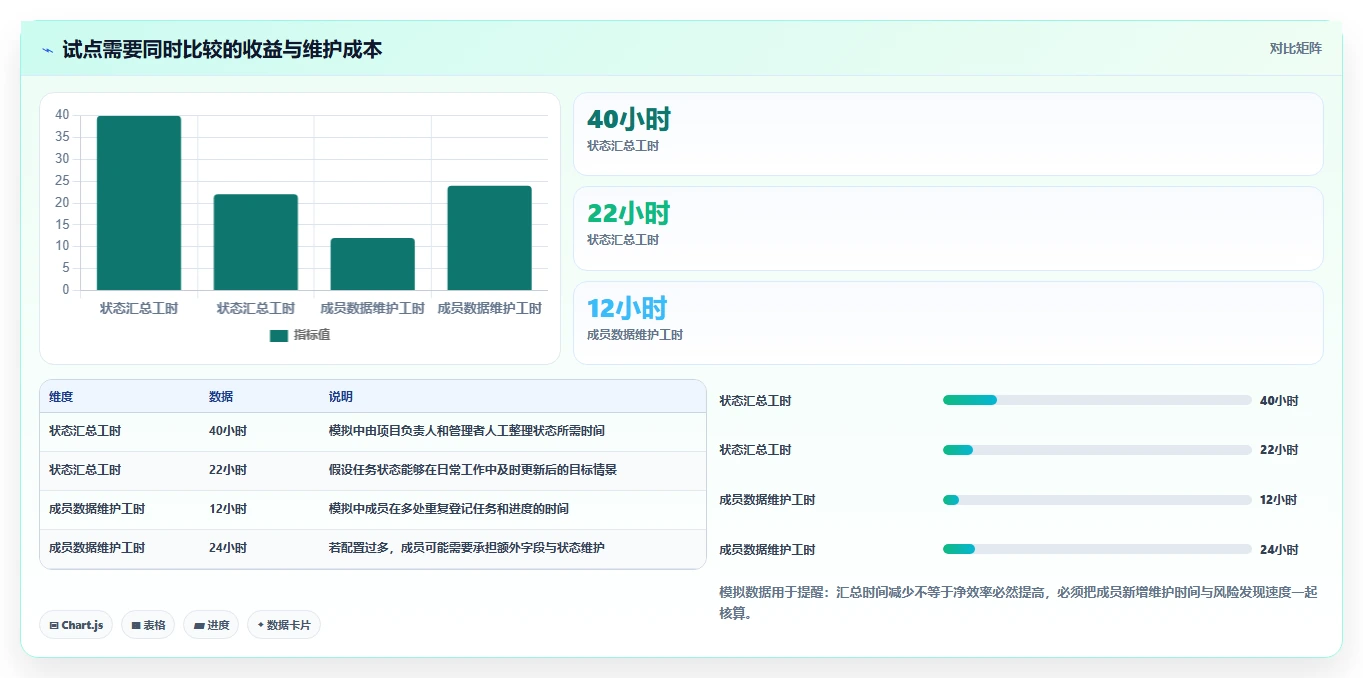
Task: Click the lightning icon beside the page title
Action: (47, 50)
